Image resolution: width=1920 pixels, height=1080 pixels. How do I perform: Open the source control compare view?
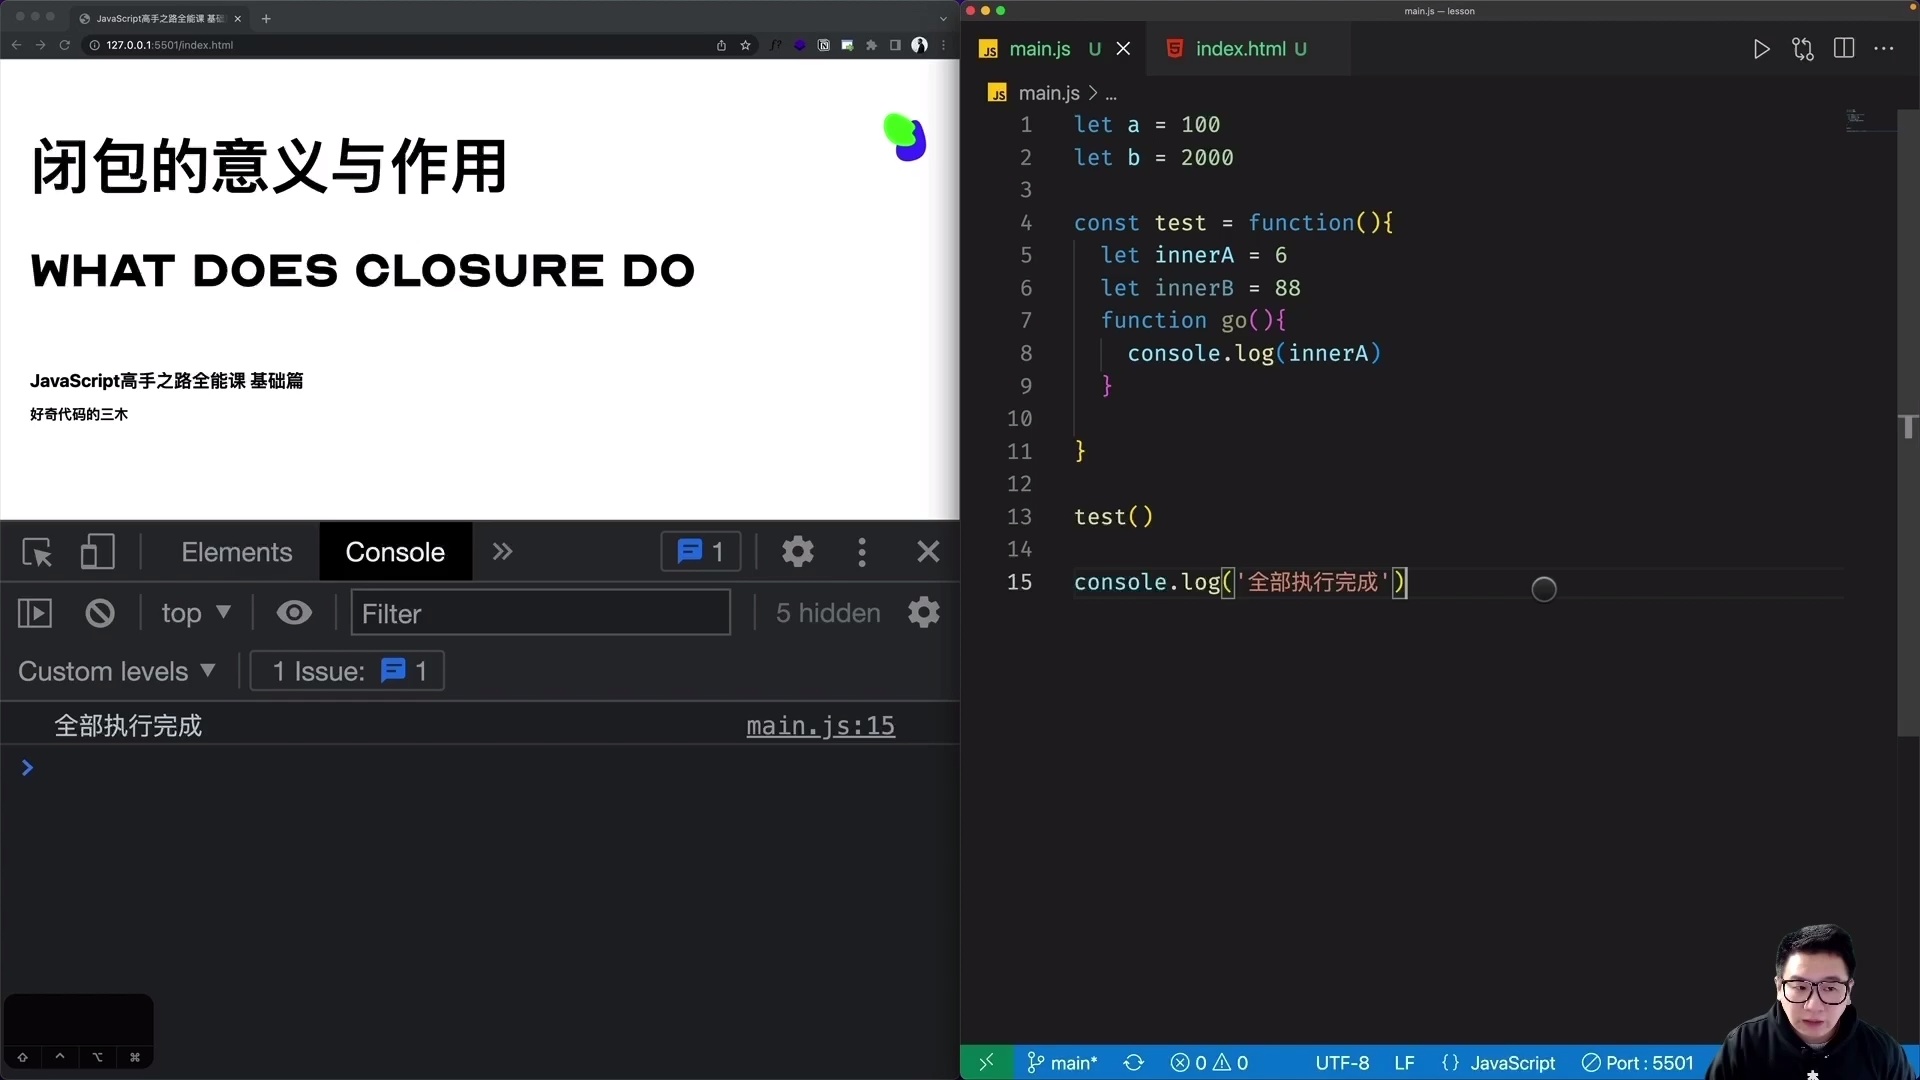(x=1803, y=48)
